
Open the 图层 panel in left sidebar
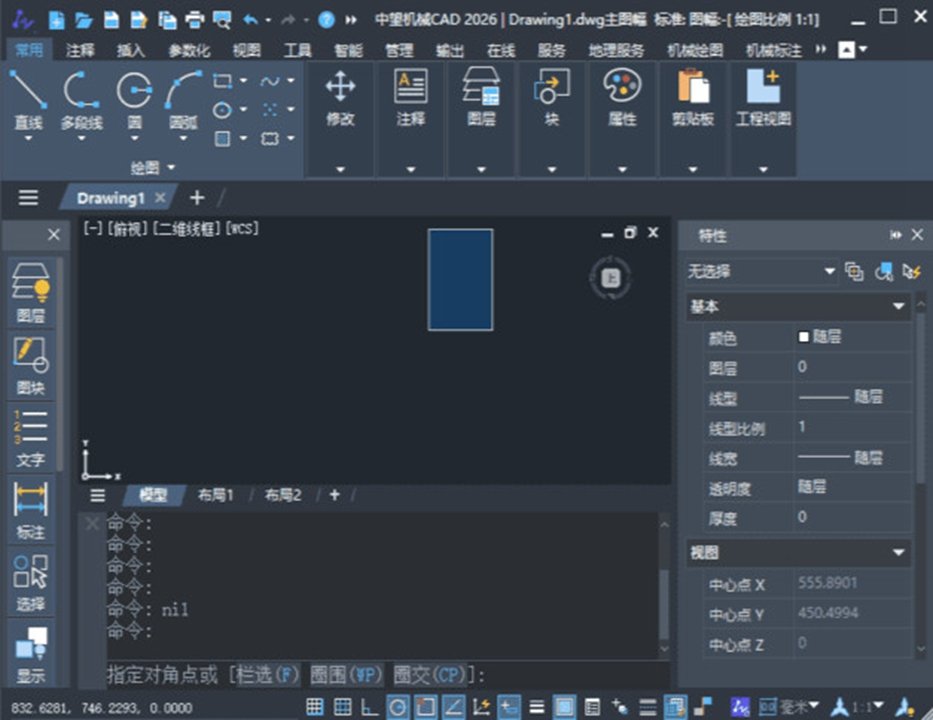(31, 292)
